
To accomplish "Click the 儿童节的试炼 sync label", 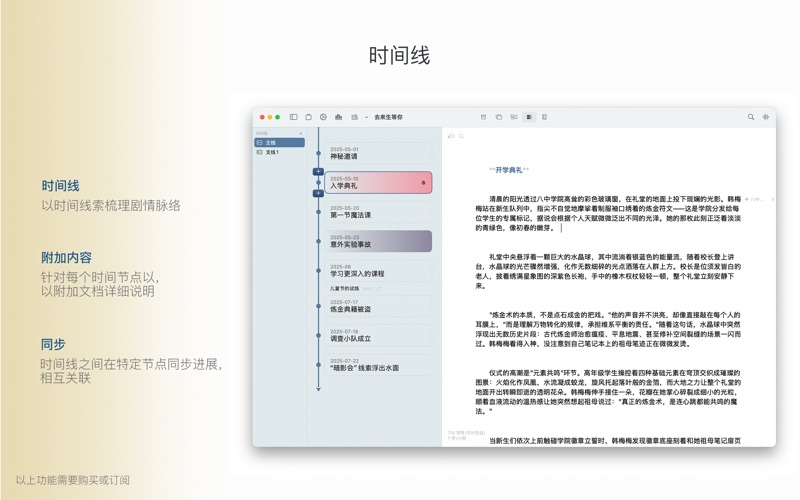I will 344,288.
